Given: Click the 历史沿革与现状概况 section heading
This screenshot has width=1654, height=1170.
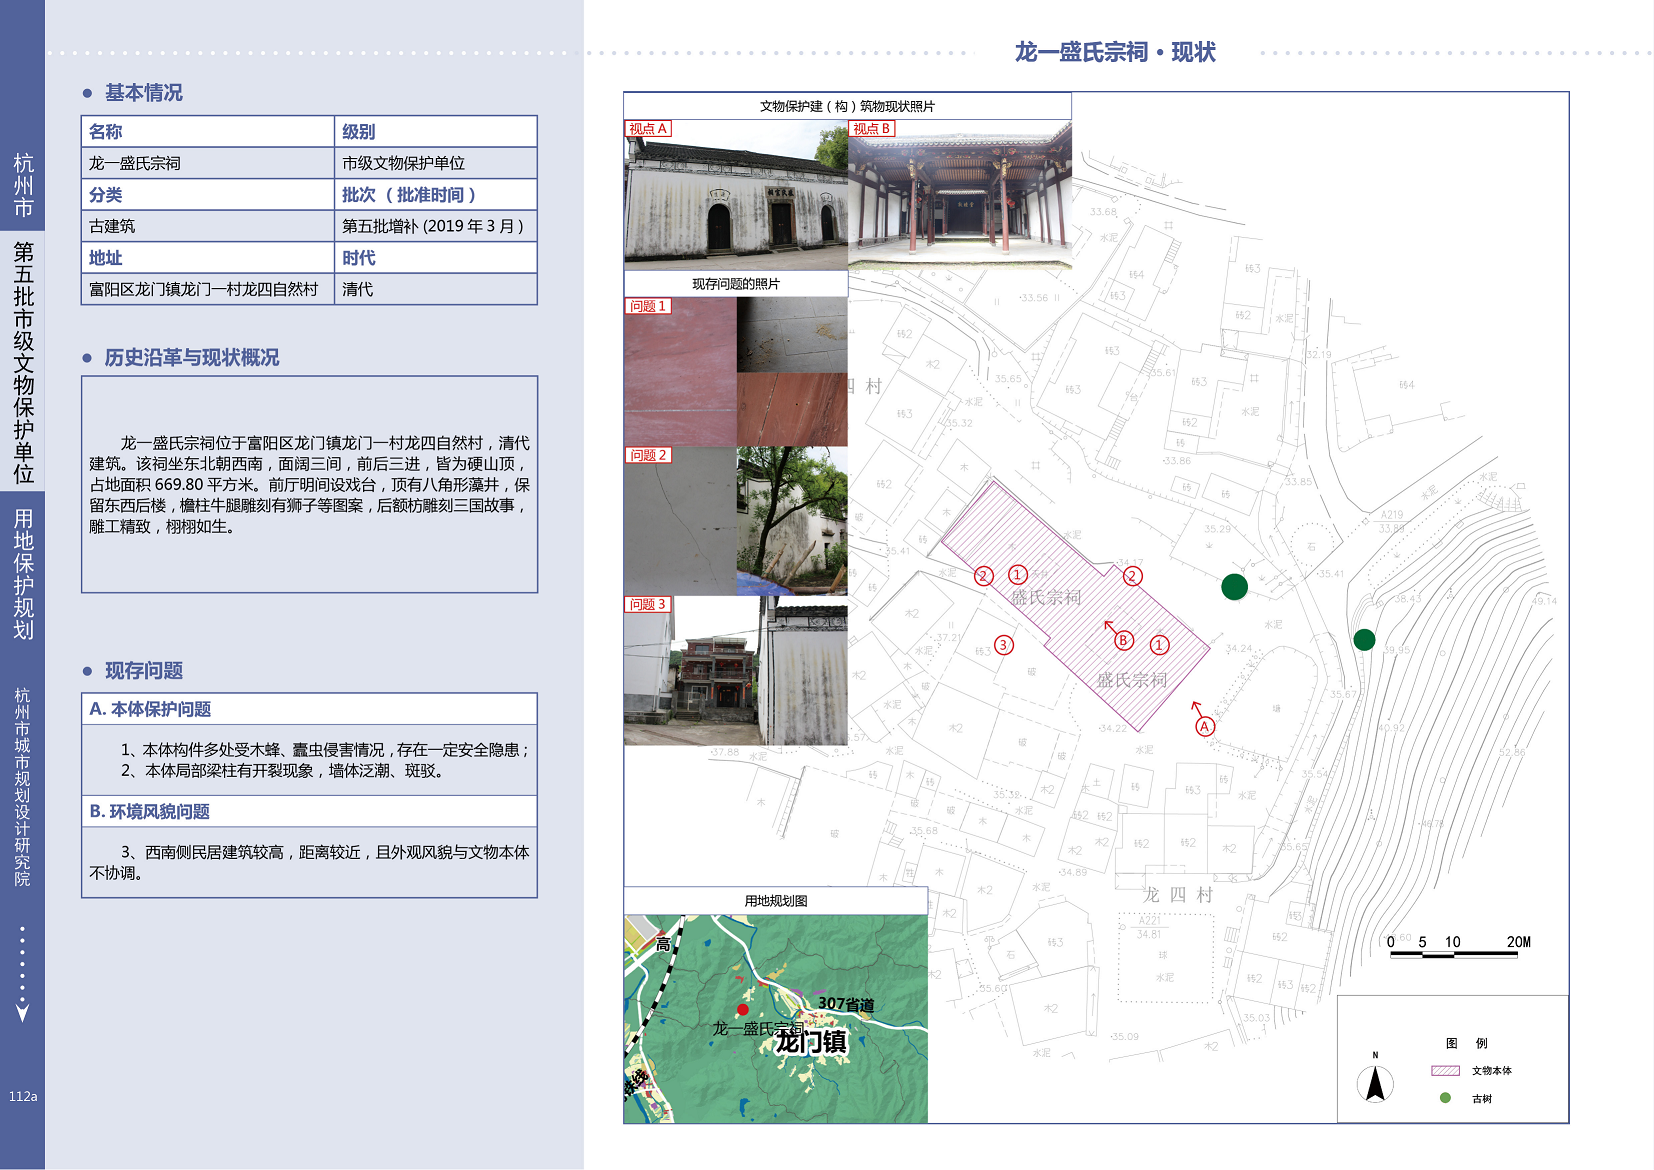Looking at the screenshot, I should point(192,358).
